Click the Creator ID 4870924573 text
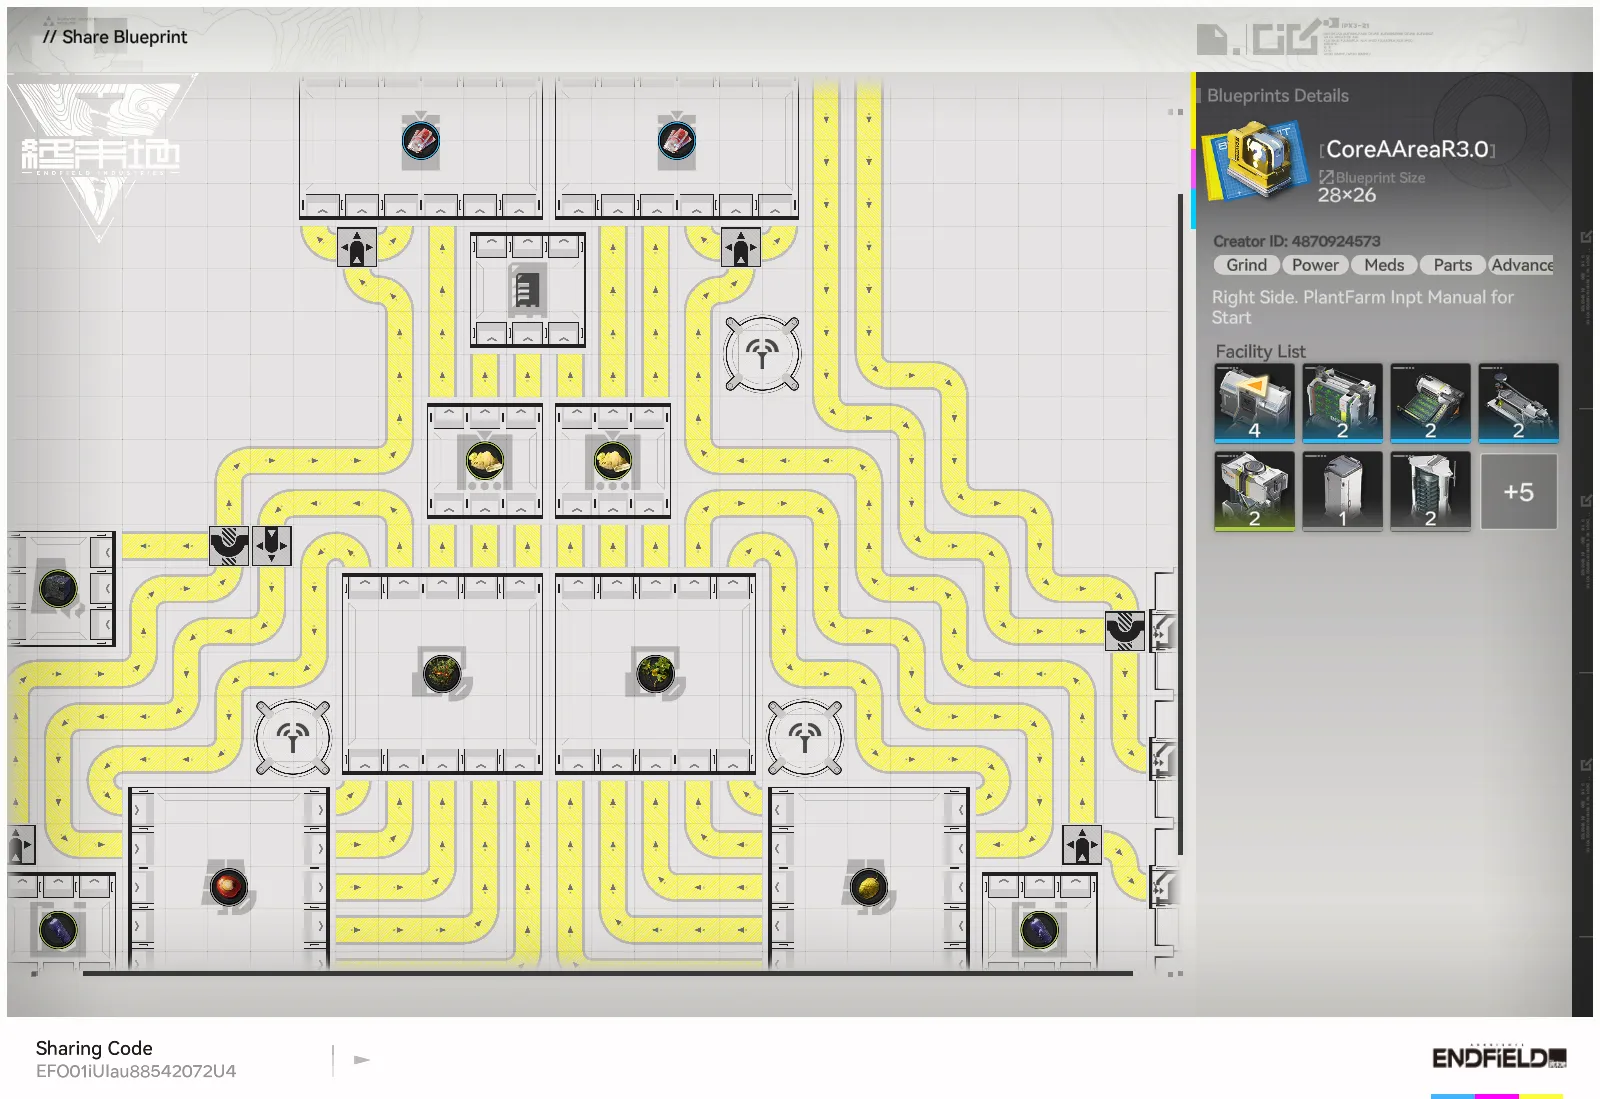This screenshot has width=1600, height=1099. tap(1296, 241)
